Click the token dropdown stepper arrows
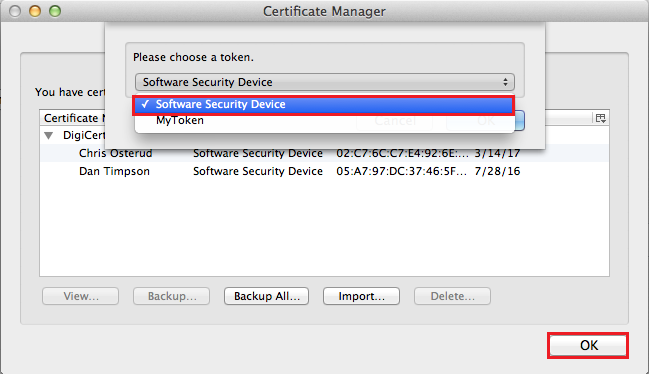The width and height of the screenshot is (649, 374). tap(505, 82)
